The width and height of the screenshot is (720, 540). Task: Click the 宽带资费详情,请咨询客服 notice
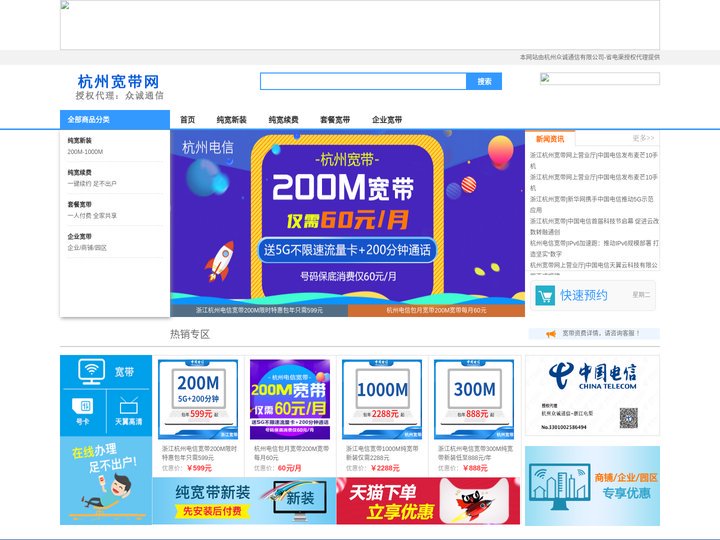pos(601,333)
